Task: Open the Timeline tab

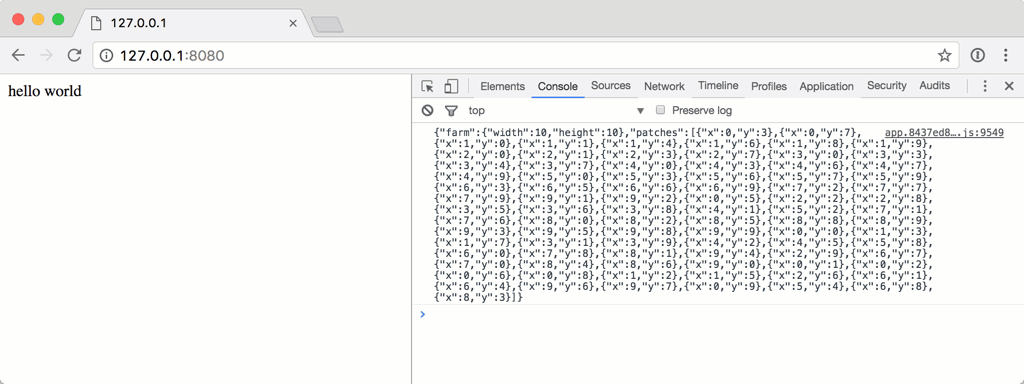Action: tap(718, 86)
